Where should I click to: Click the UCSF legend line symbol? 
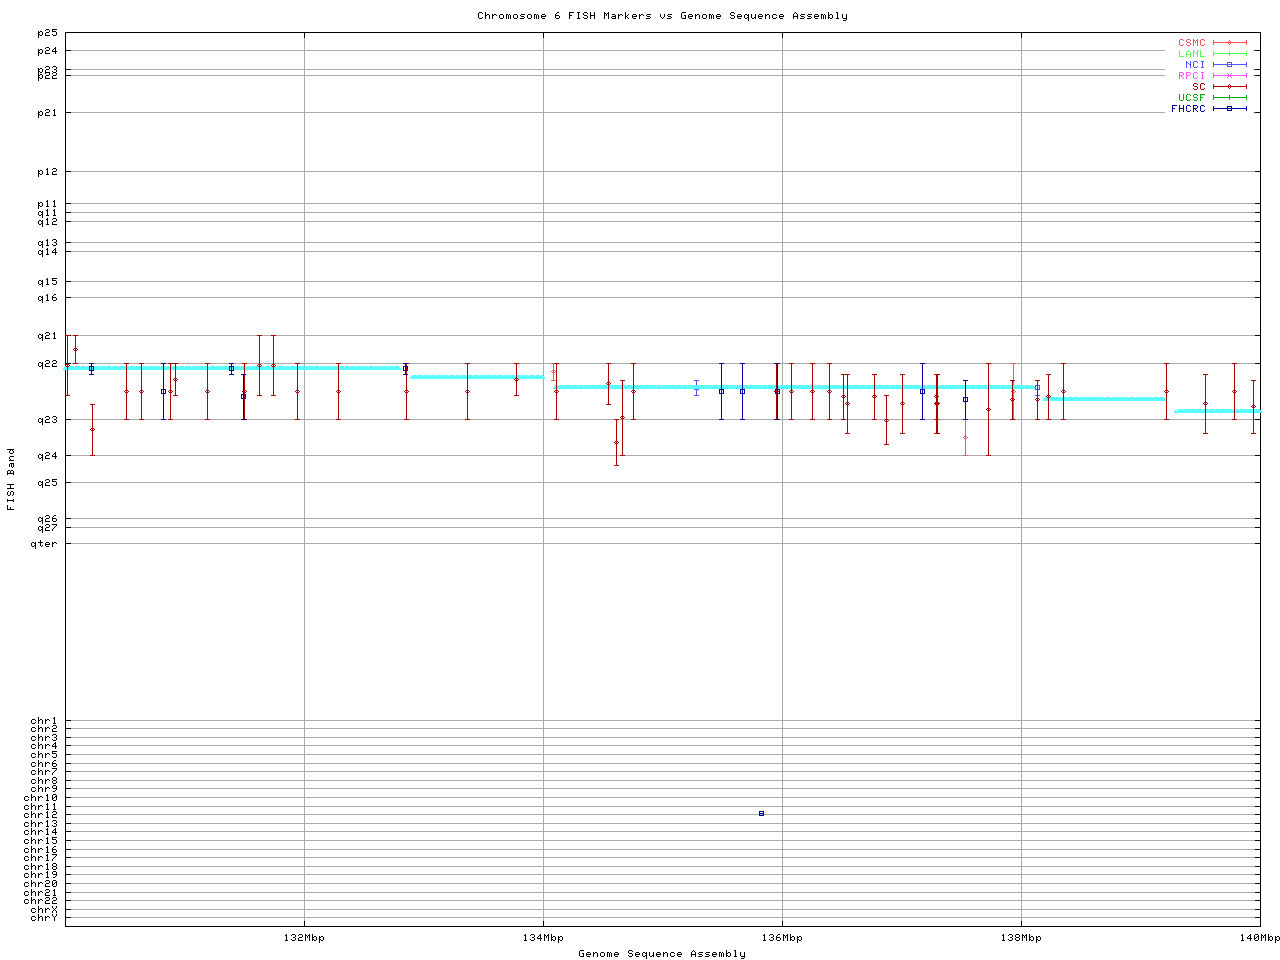tap(1229, 98)
